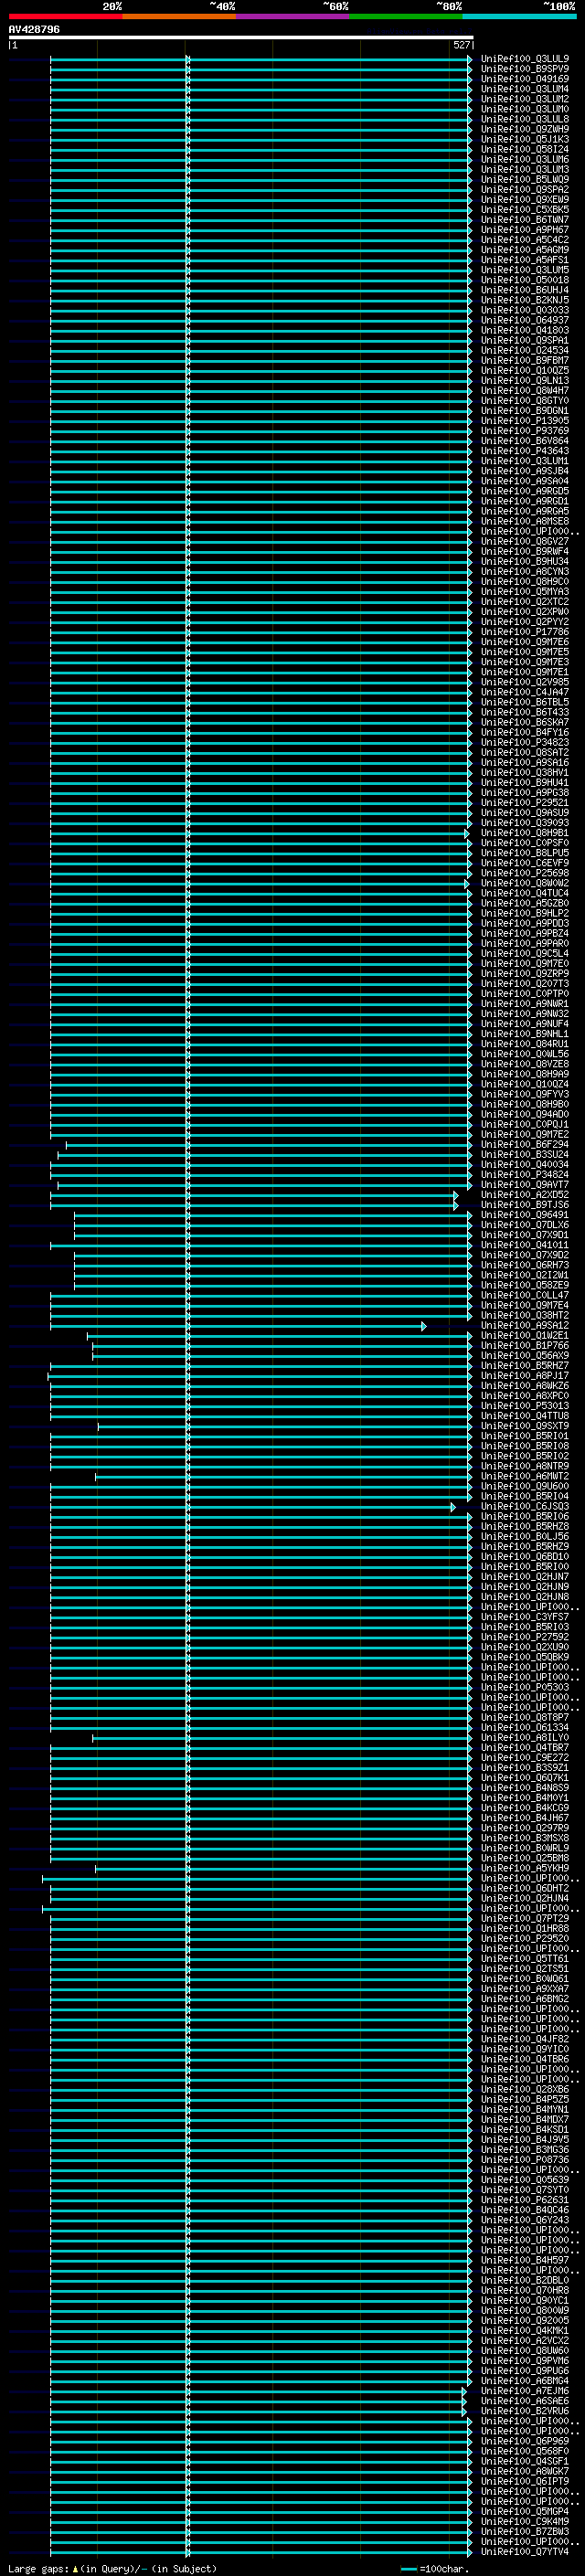585x2576 pixels.
Task: Choose the UniRef100_Q41803 row label
Action: click(x=525, y=330)
